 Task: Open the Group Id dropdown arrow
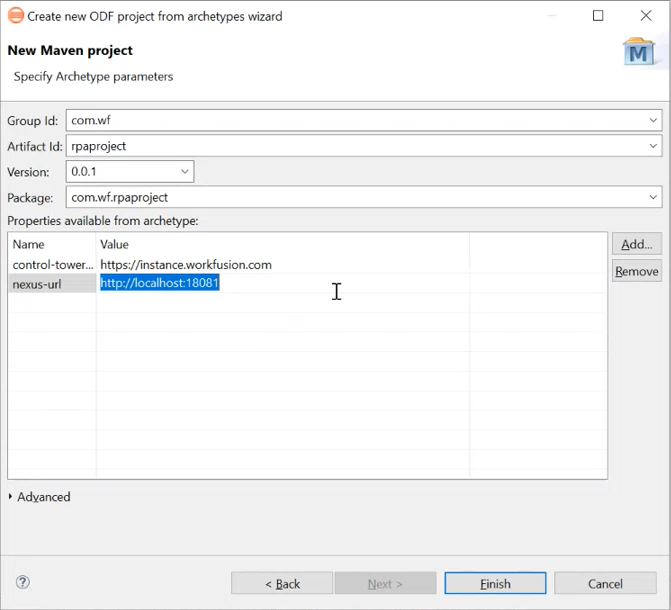tap(653, 120)
